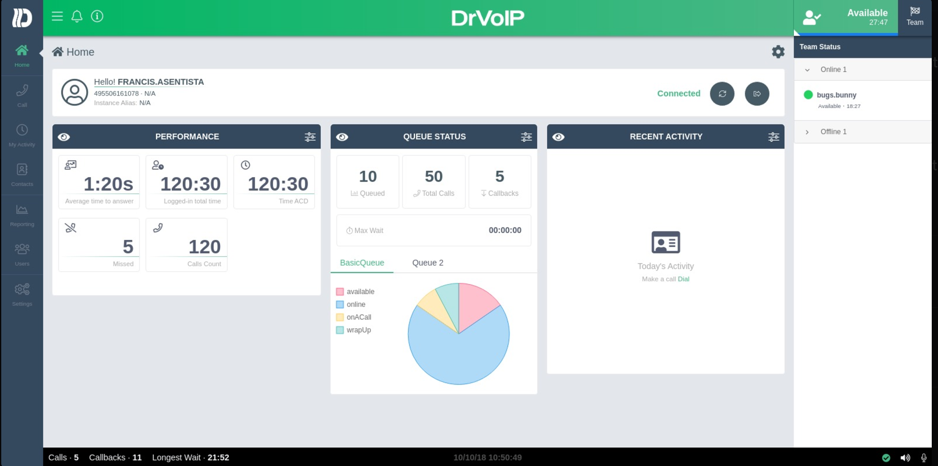This screenshot has width=938, height=466.
Task: Click the Callbacks card in Queue Status
Action: 500,182
